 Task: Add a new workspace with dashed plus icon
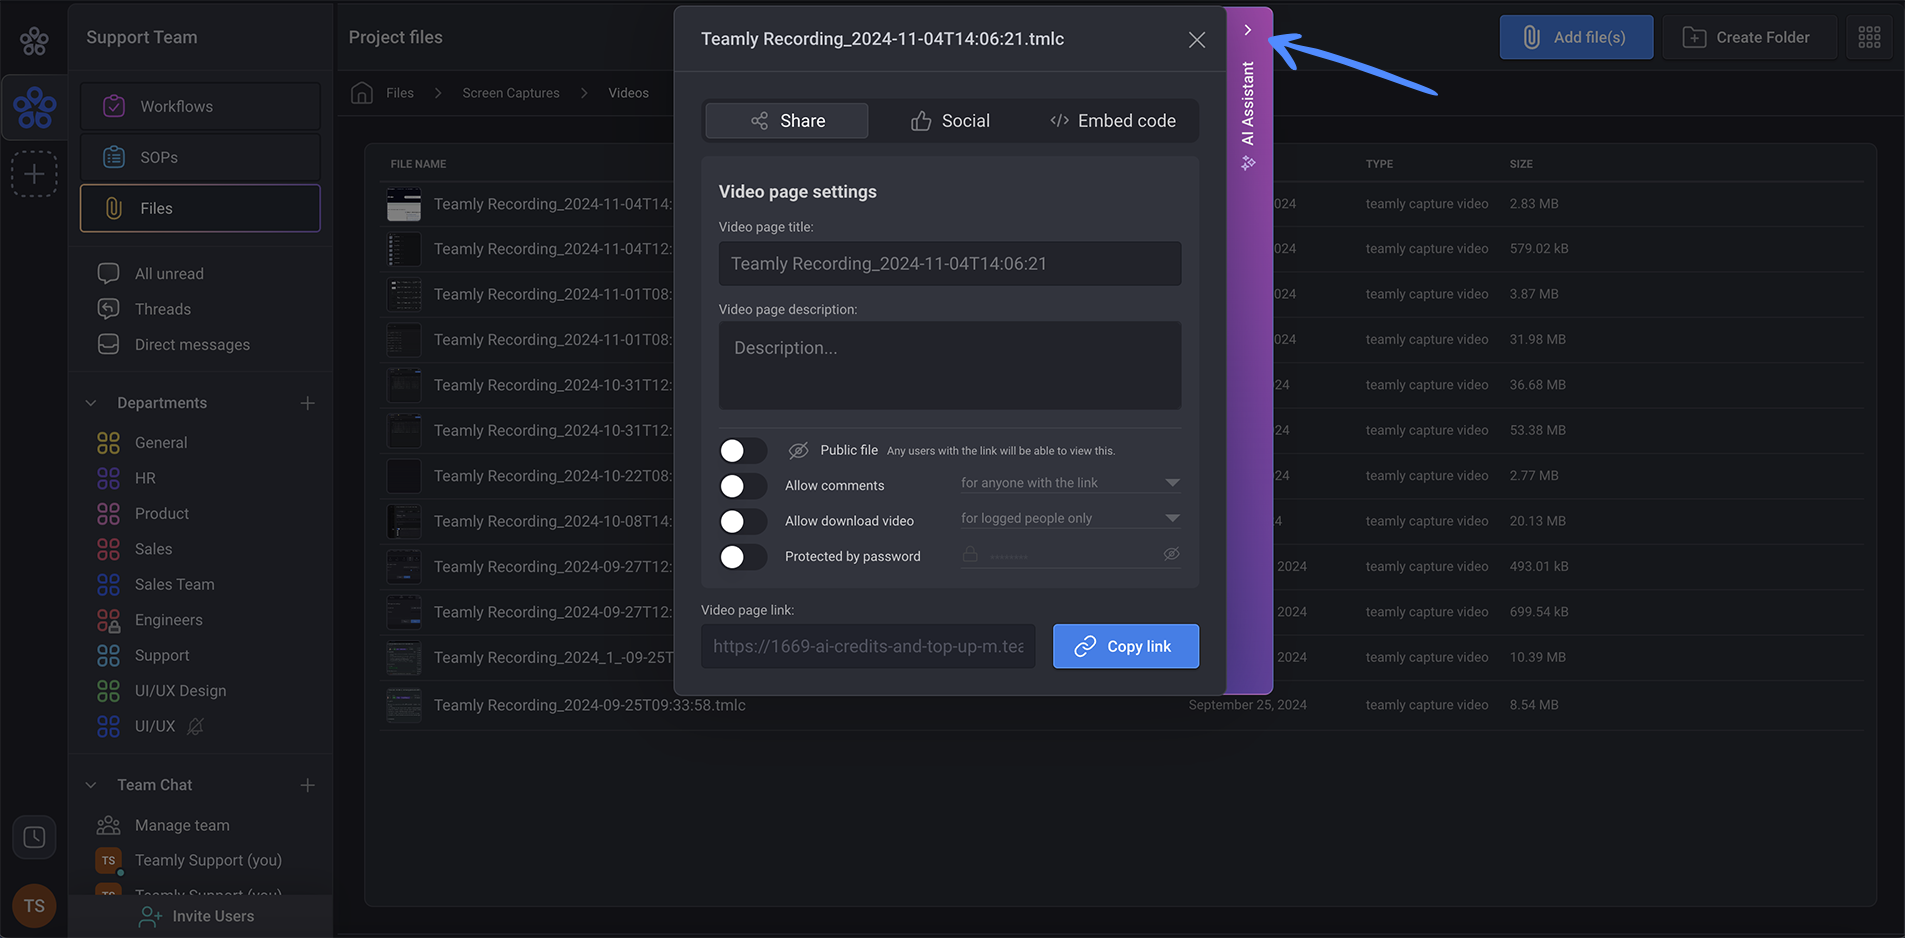34,174
